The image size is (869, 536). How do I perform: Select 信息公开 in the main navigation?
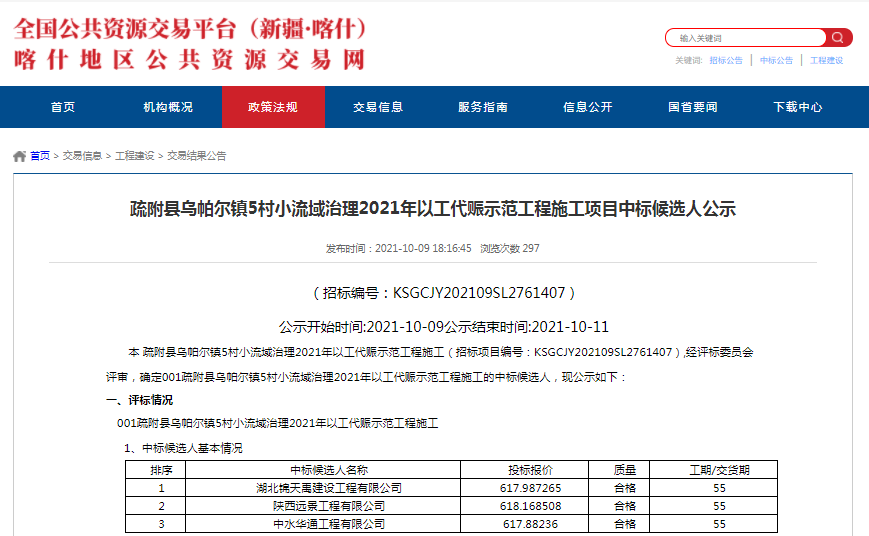[x=588, y=107]
